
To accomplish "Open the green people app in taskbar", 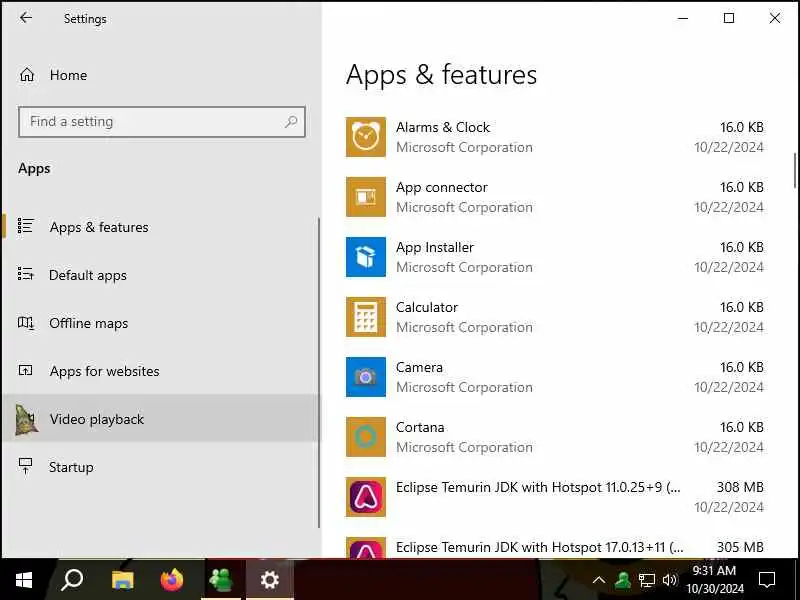I will 221,580.
